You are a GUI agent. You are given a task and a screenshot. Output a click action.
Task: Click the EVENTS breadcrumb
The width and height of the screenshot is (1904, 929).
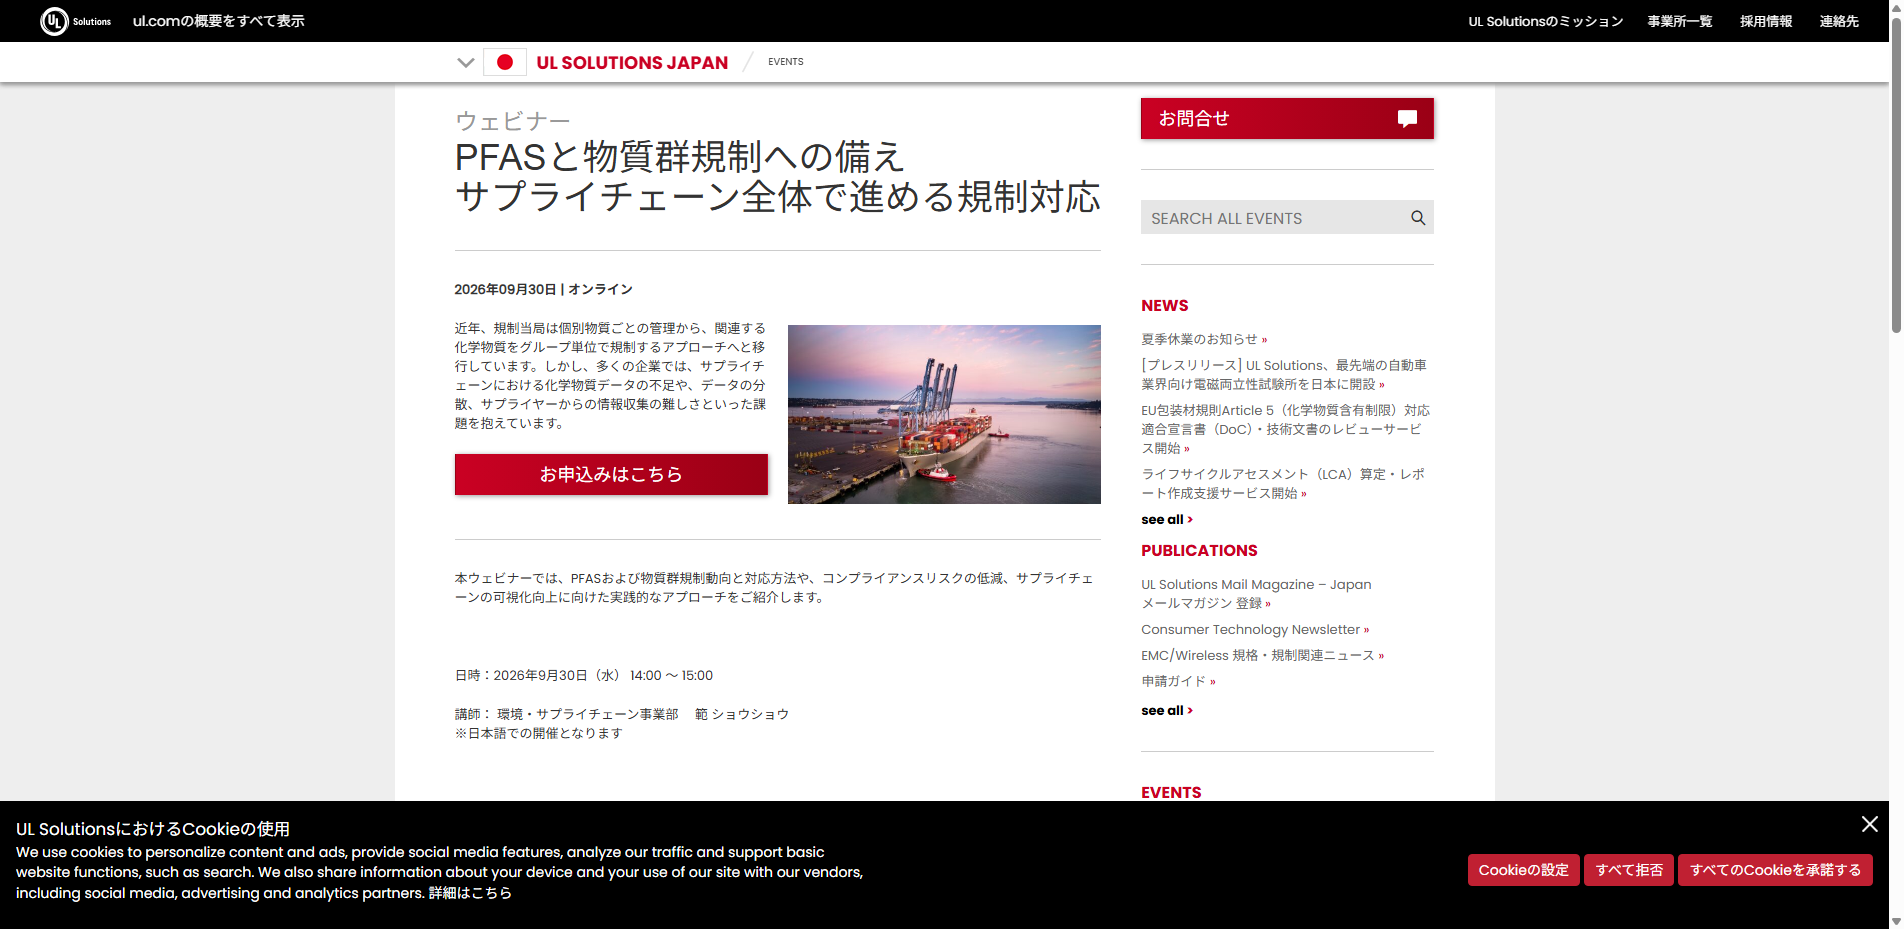[786, 62]
